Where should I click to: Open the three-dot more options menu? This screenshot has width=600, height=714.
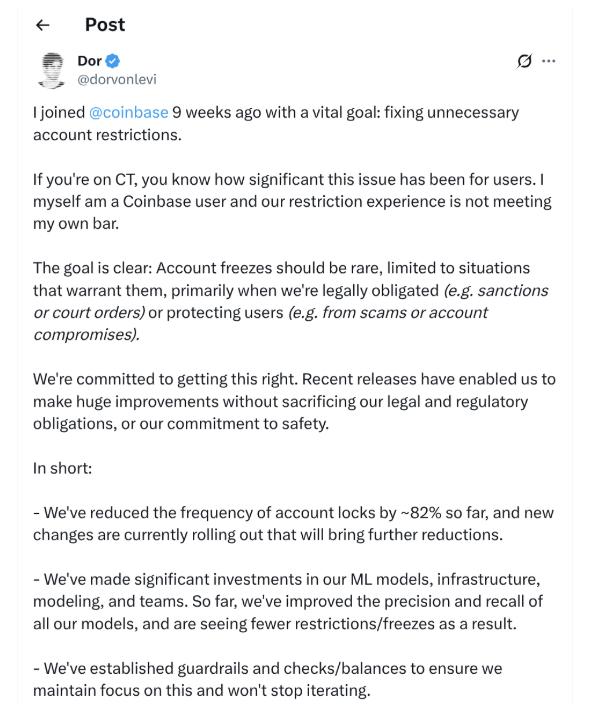[549, 61]
